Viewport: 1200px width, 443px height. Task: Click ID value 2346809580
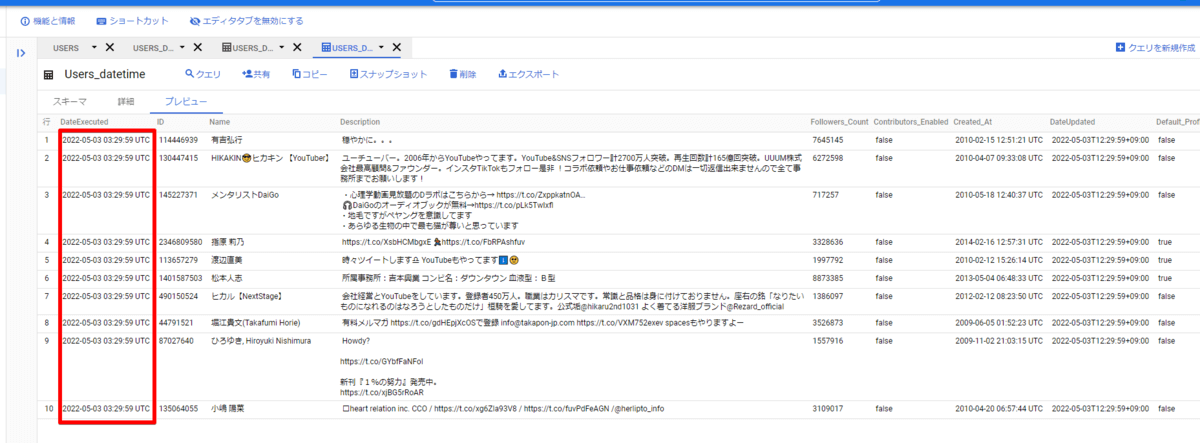click(181, 242)
